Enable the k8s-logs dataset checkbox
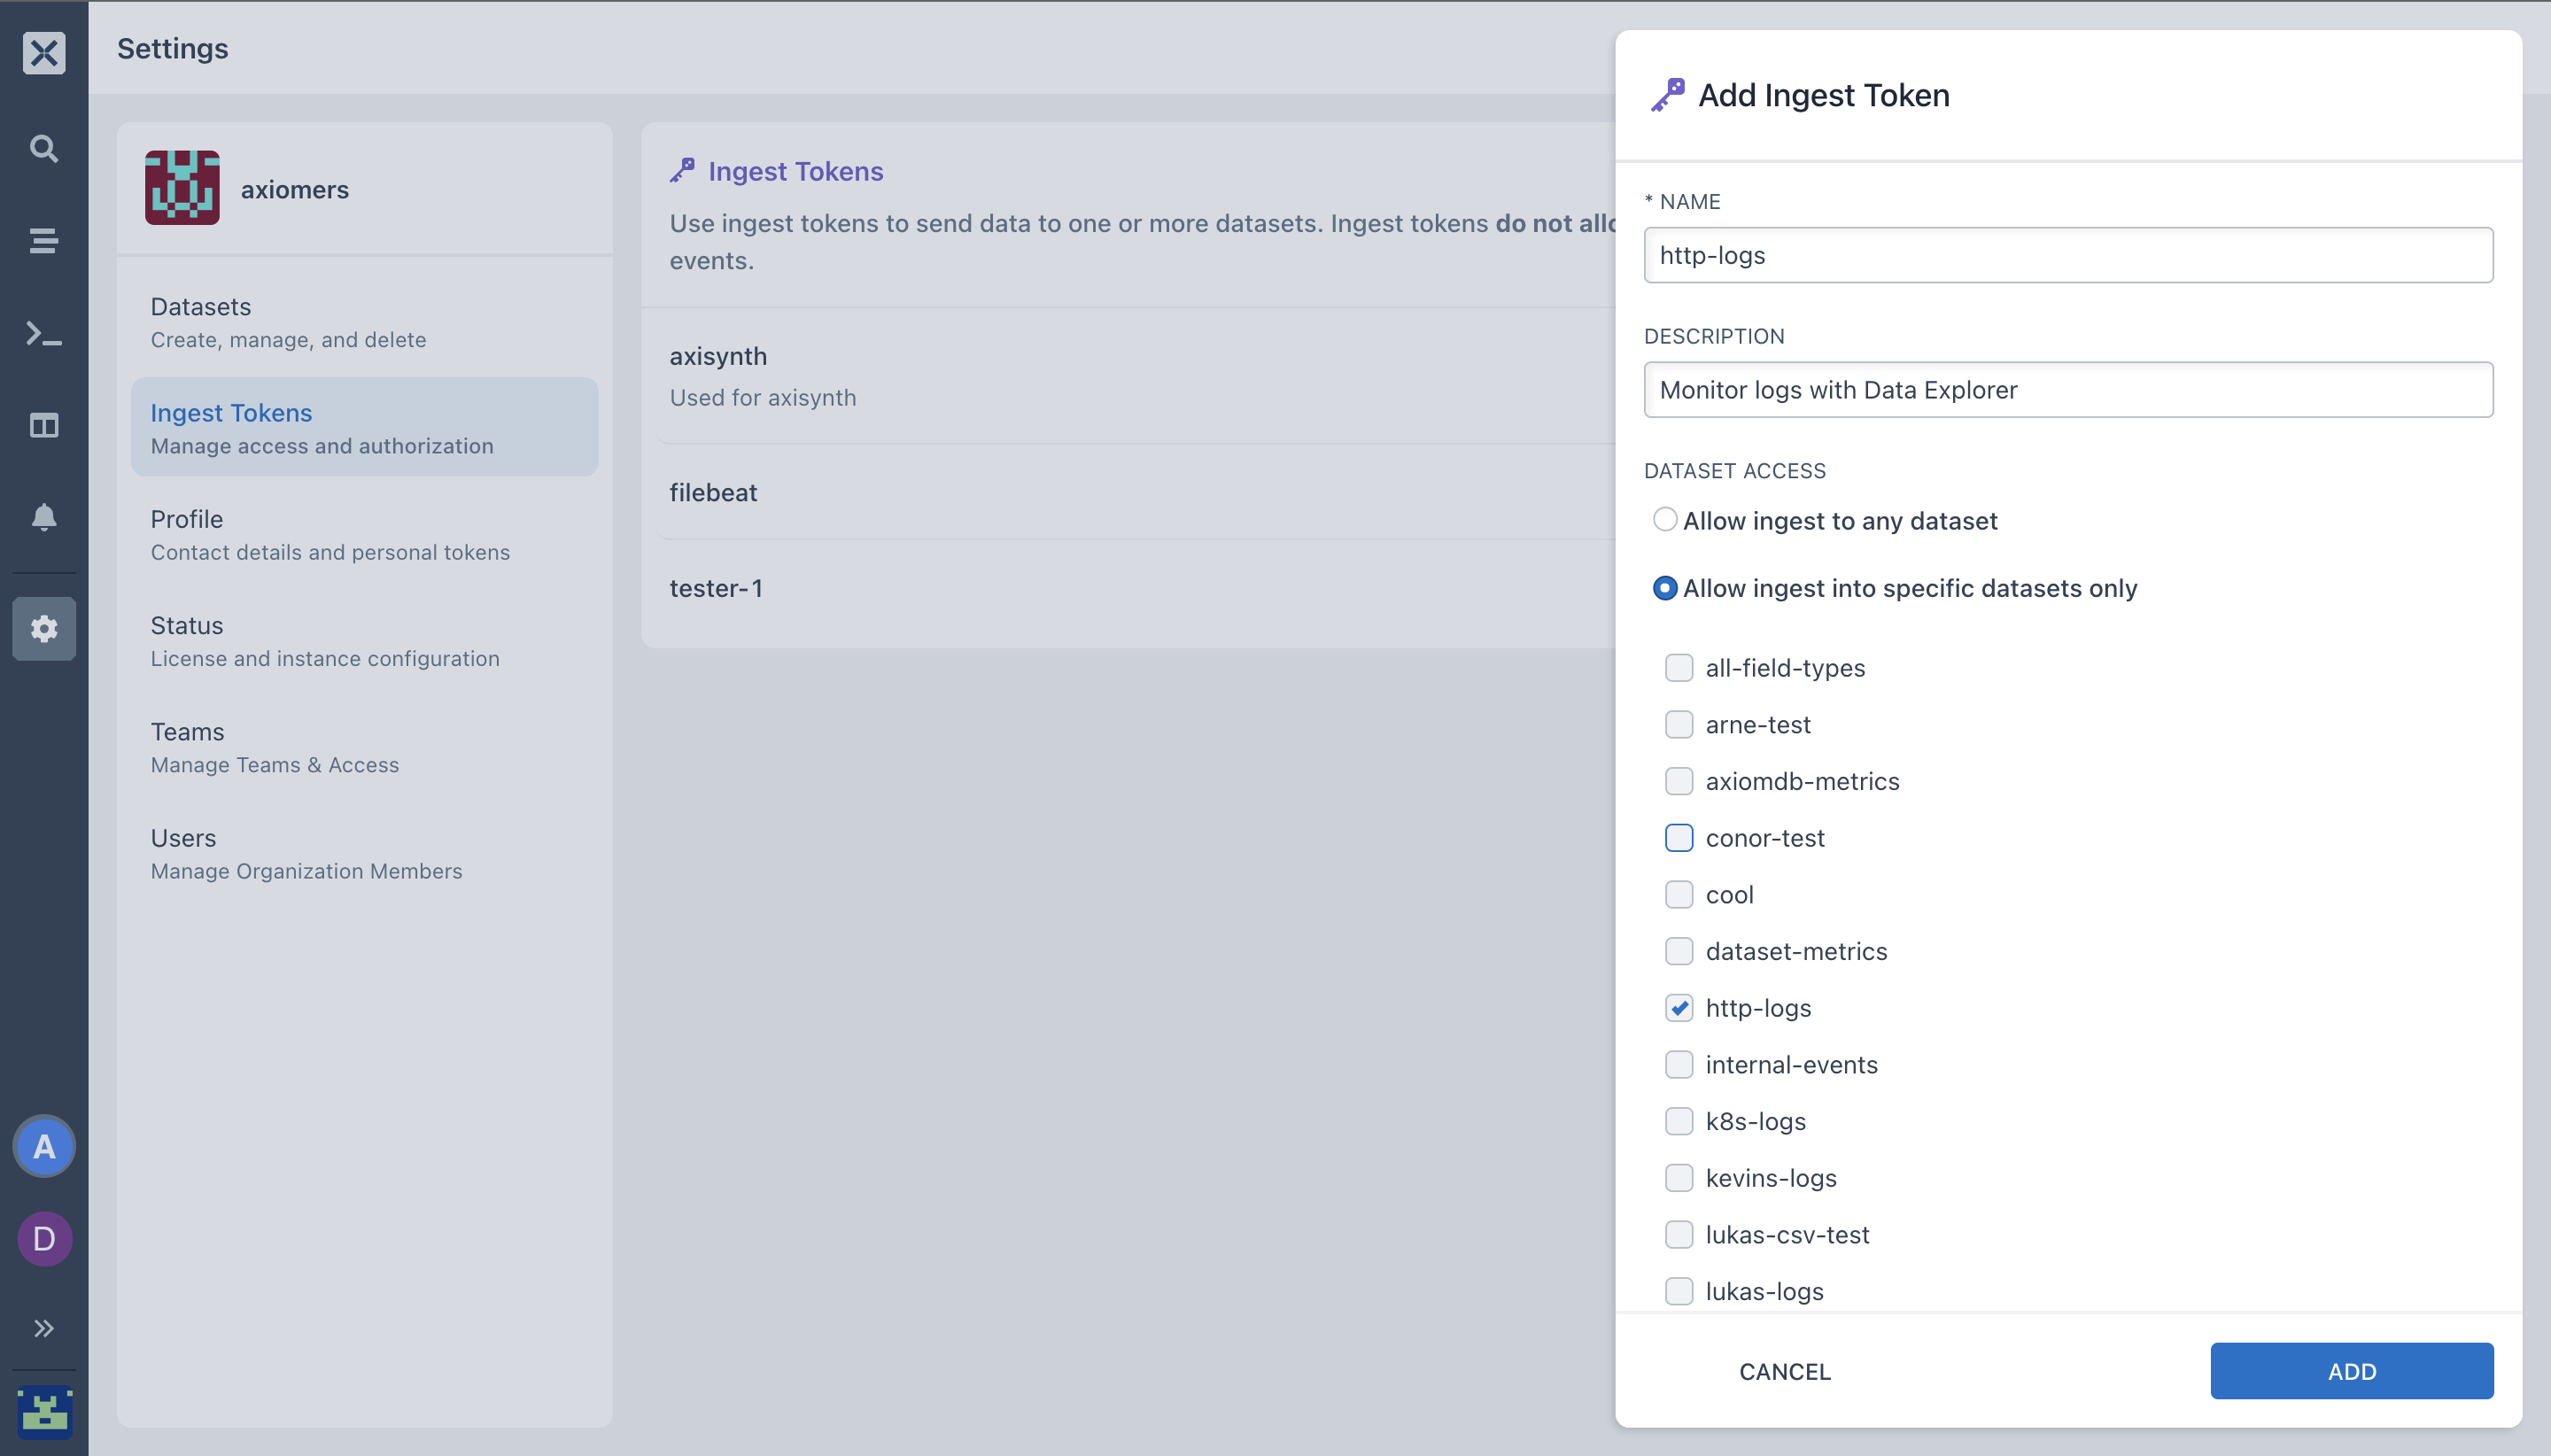Screen dimensions: 2551x1456 point(1678,1121)
